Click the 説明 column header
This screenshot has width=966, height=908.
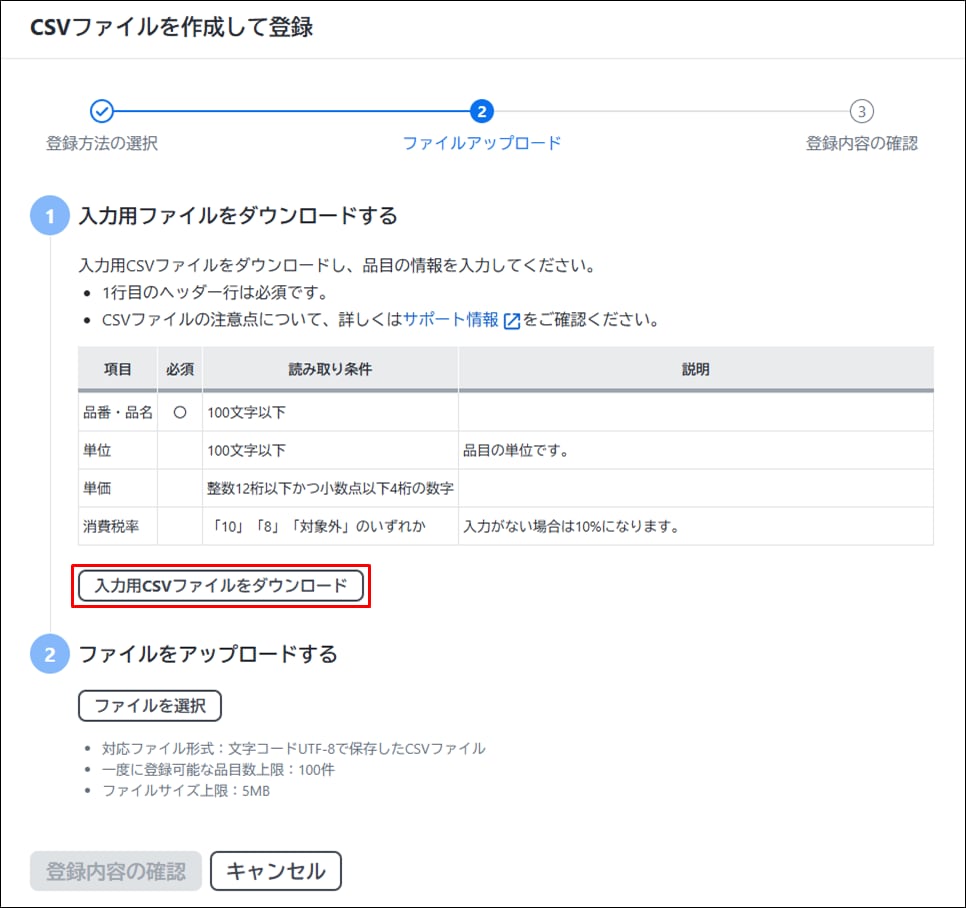(x=695, y=369)
